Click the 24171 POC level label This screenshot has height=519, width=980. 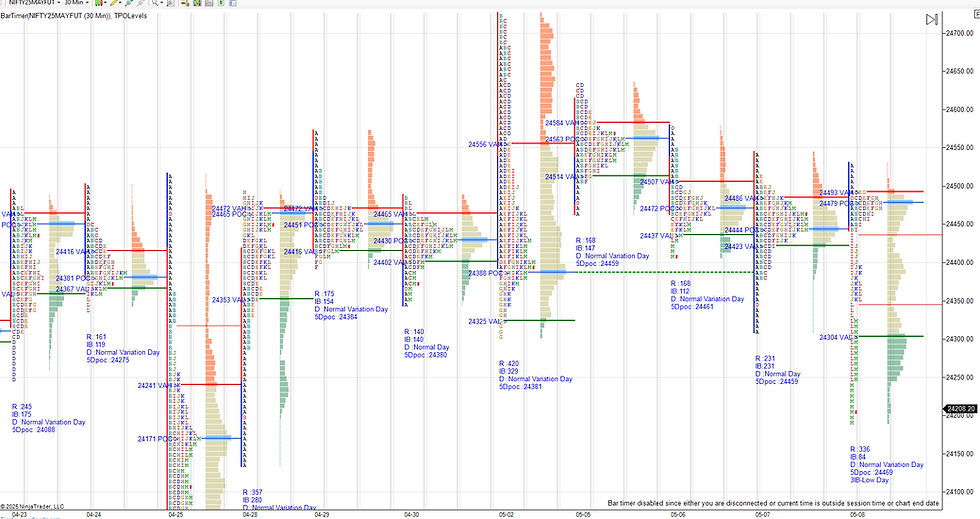tap(154, 439)
